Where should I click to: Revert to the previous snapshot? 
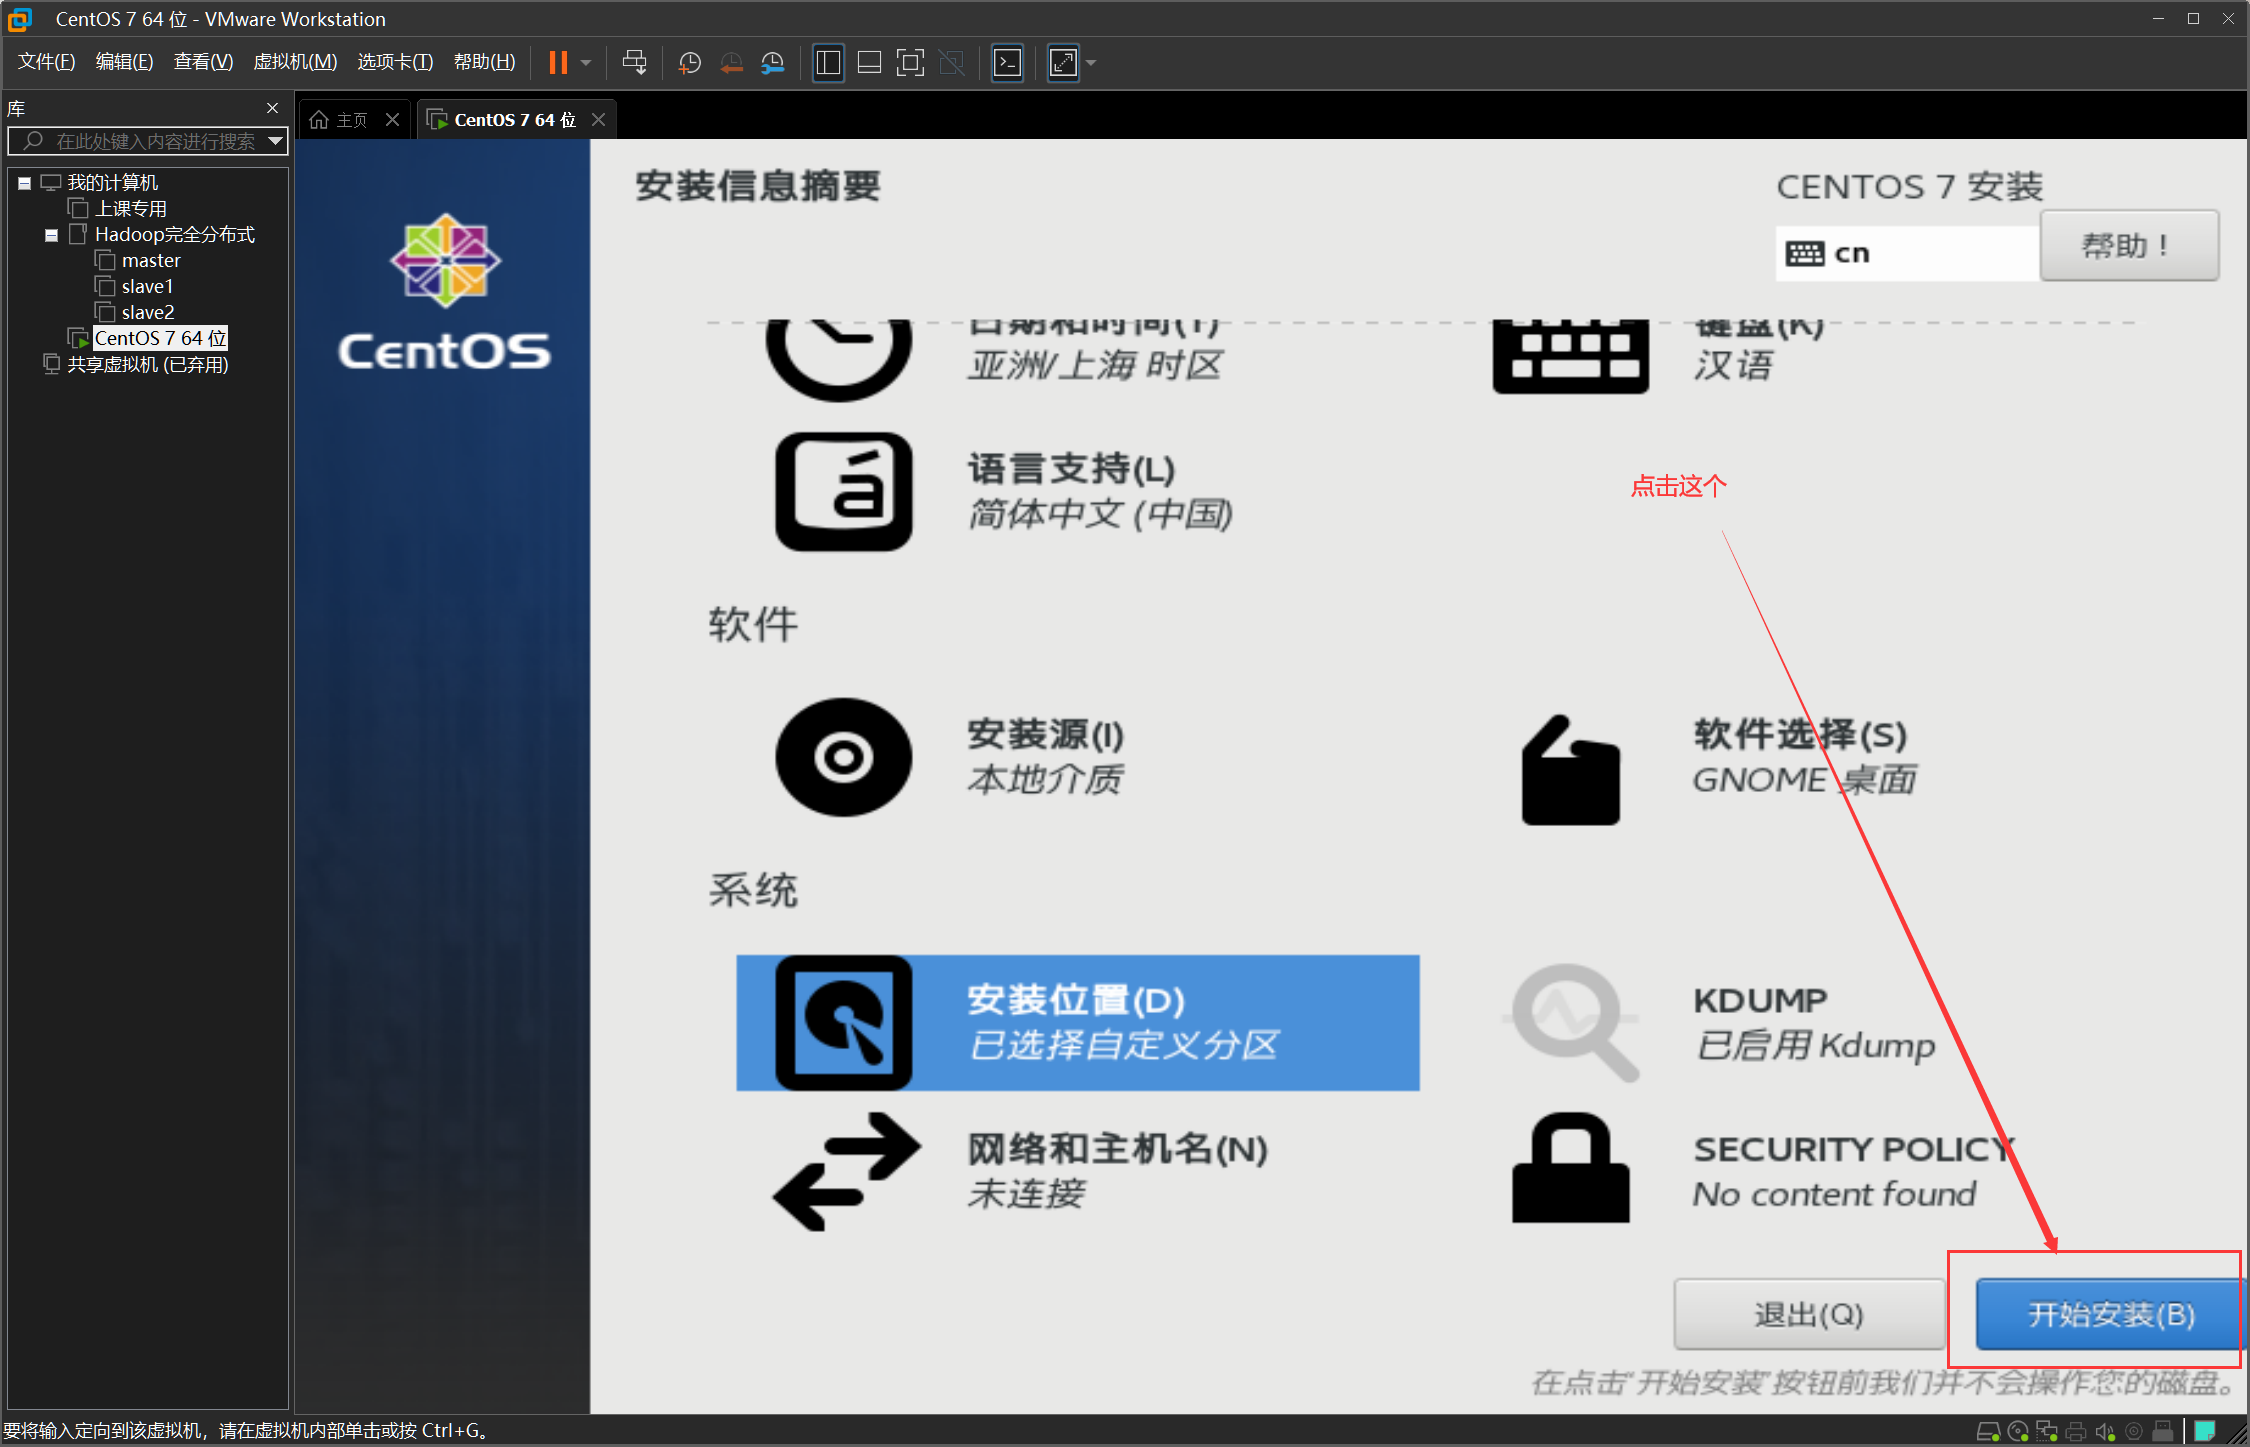pos(731,63)
